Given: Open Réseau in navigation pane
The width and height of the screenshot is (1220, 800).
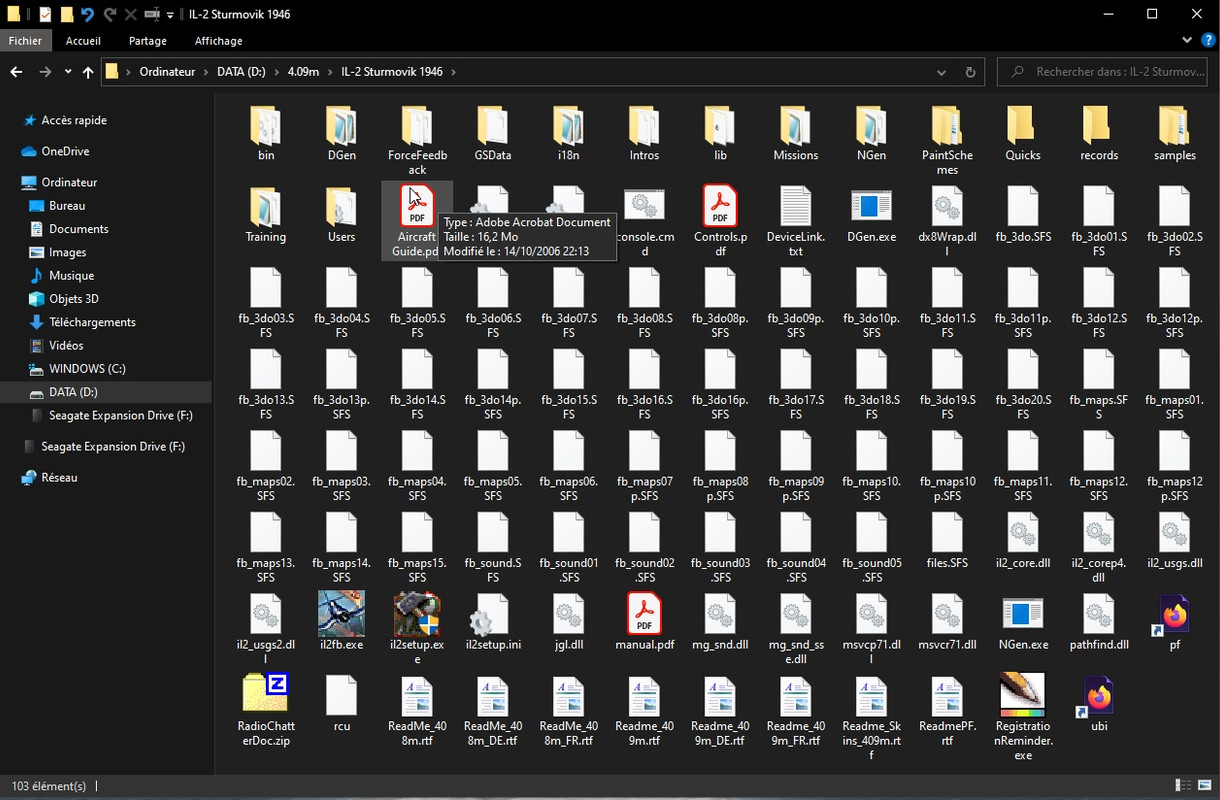Looking at the screenshot, I should pos(59,477).
